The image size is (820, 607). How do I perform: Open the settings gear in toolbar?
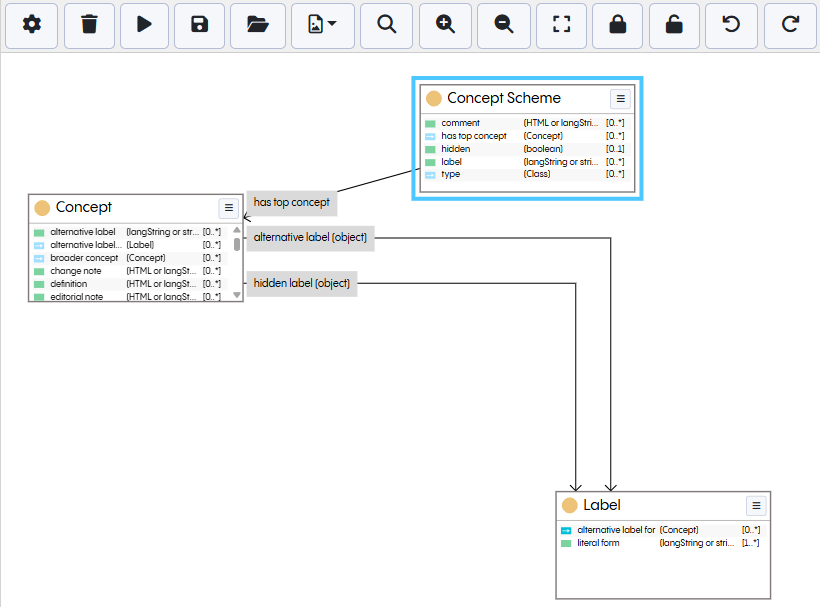31,25
